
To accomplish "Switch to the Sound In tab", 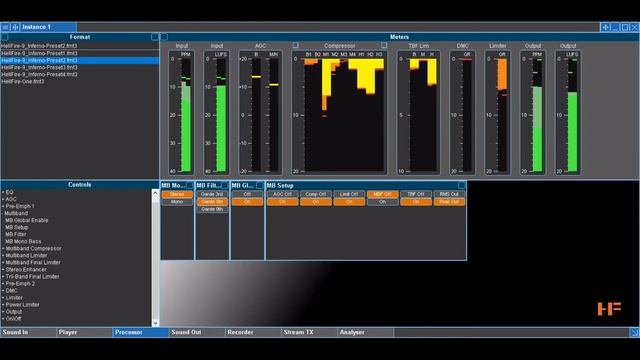I will [x=28, y=332].
